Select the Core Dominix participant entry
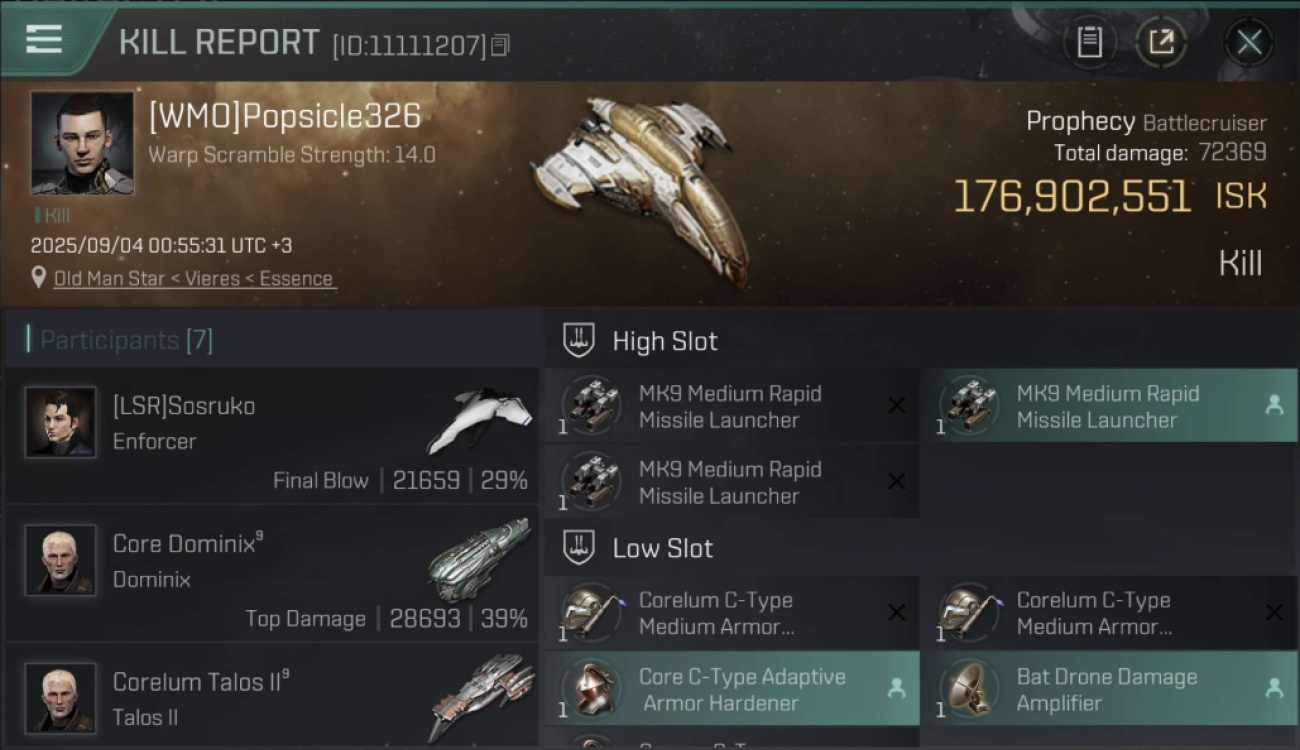The width and height of the screenshot is (1300, 750). coord(272,573)
